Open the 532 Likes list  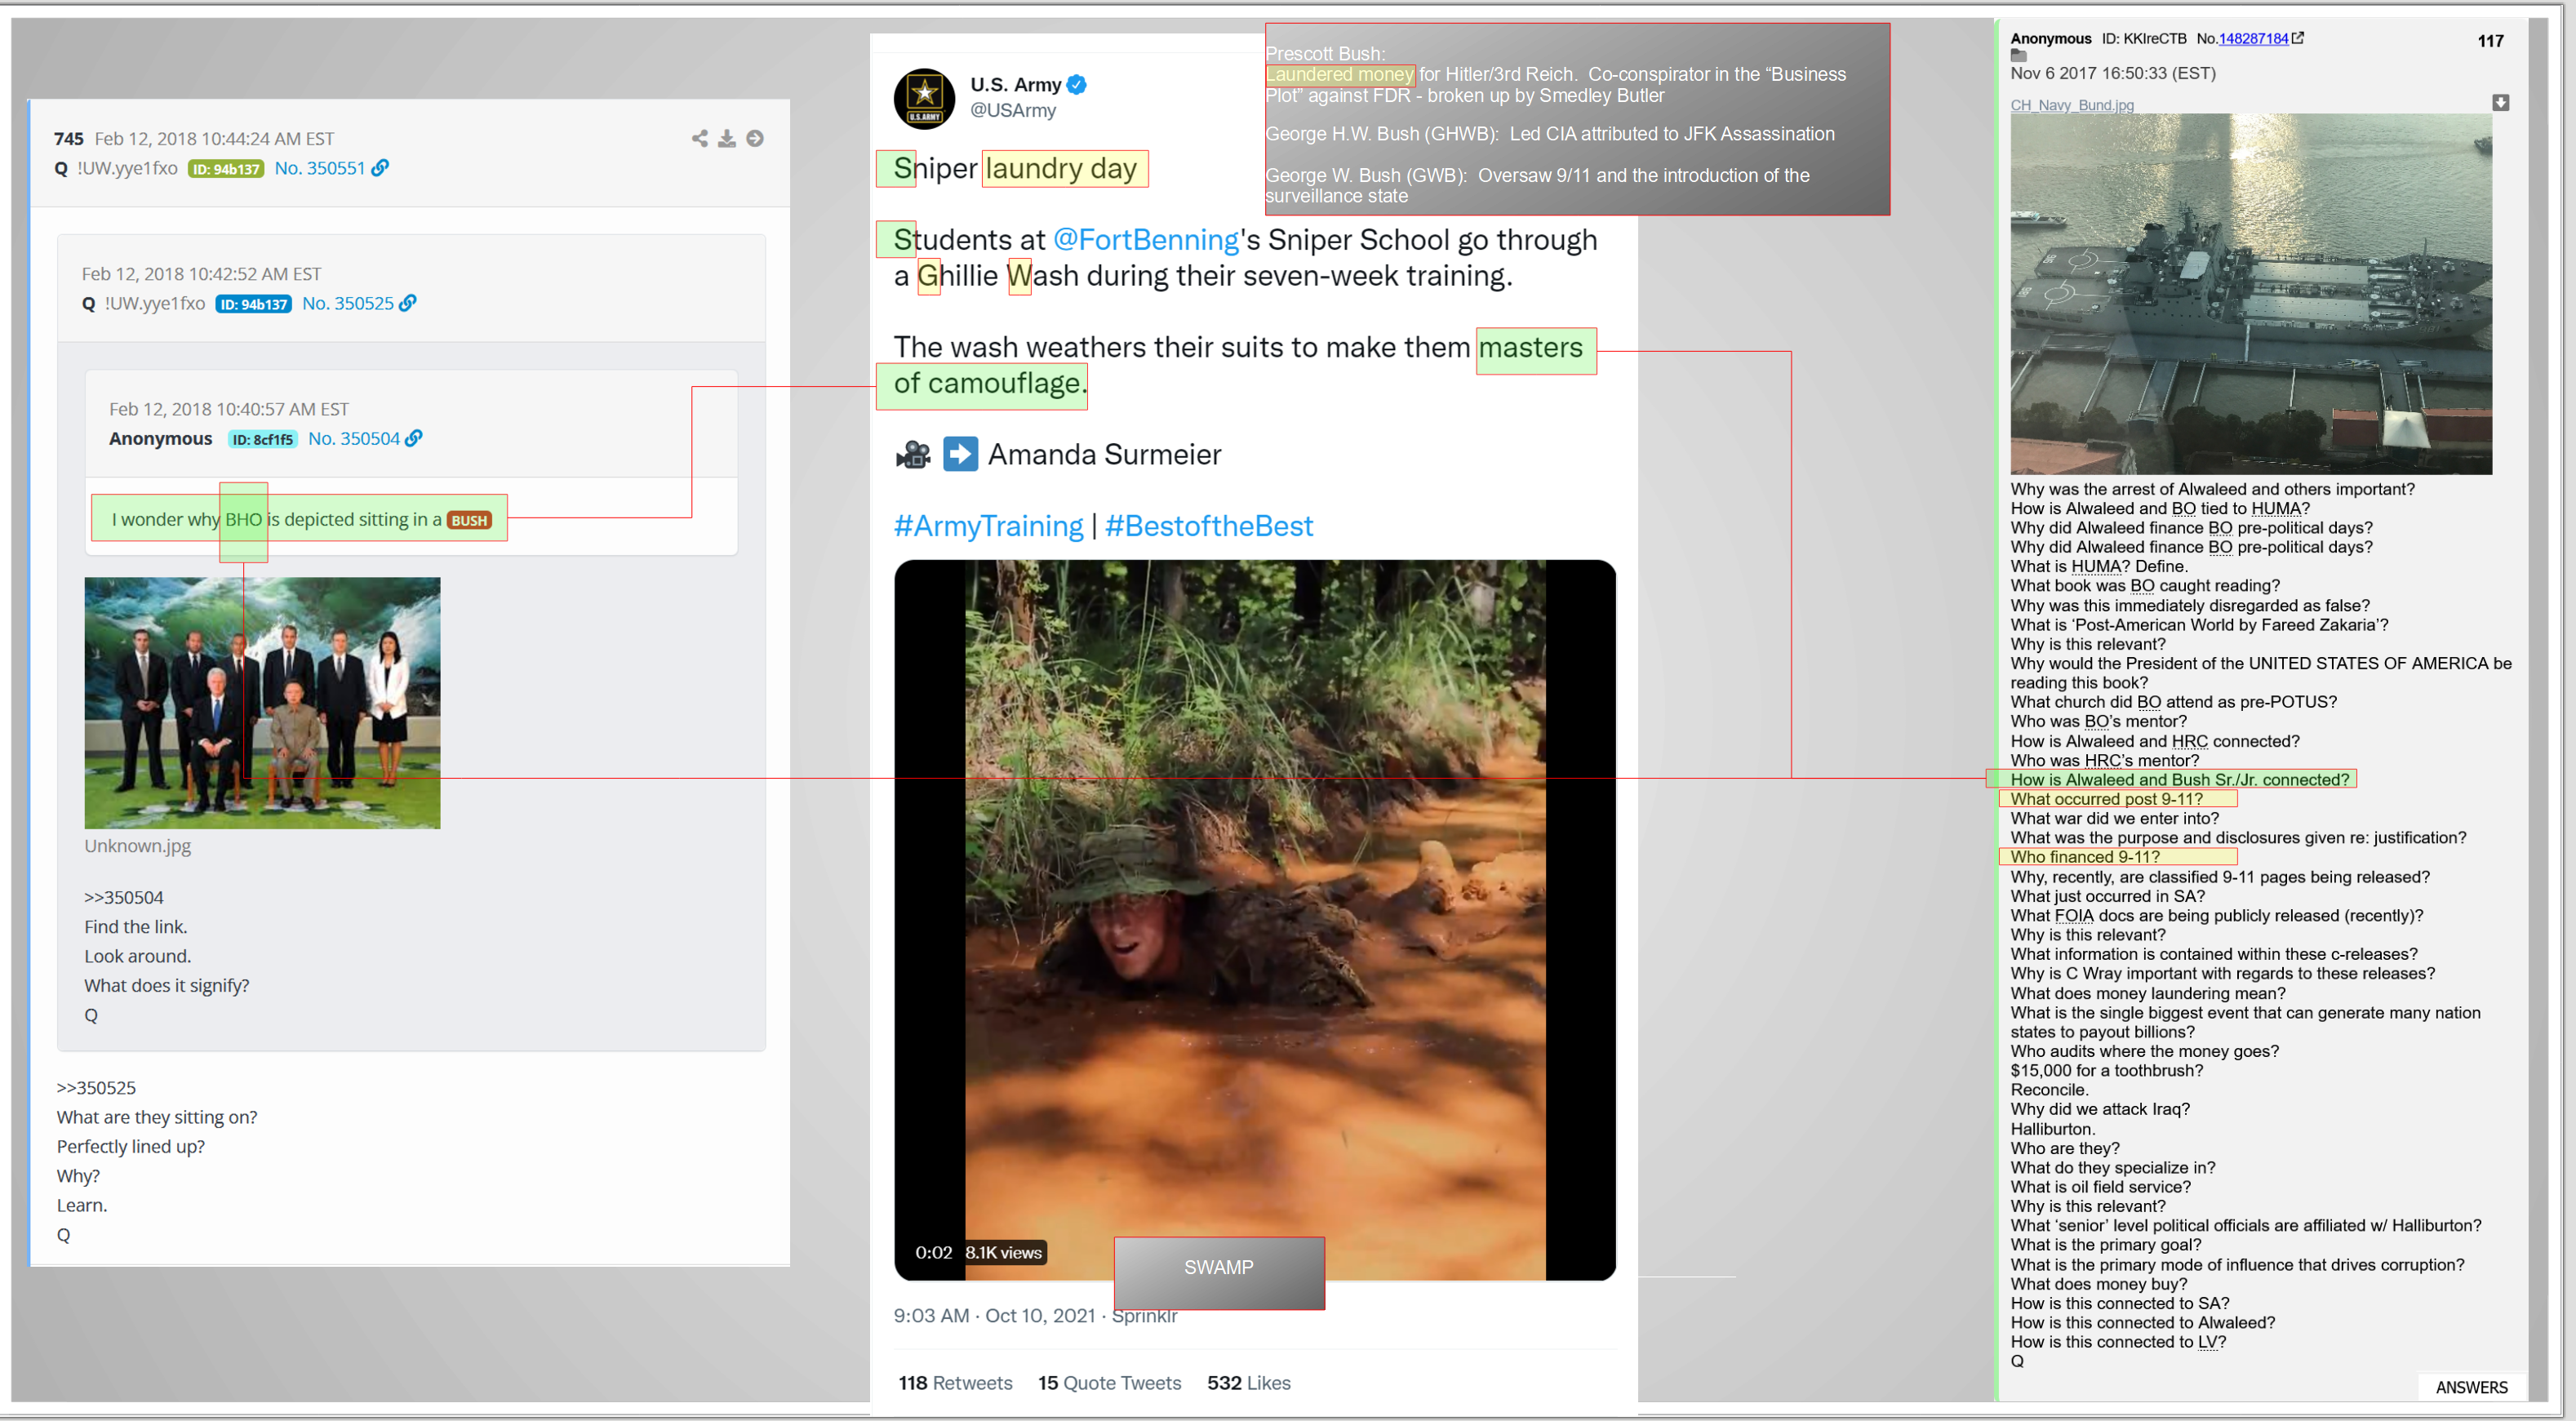[x=1248, y=1382]
